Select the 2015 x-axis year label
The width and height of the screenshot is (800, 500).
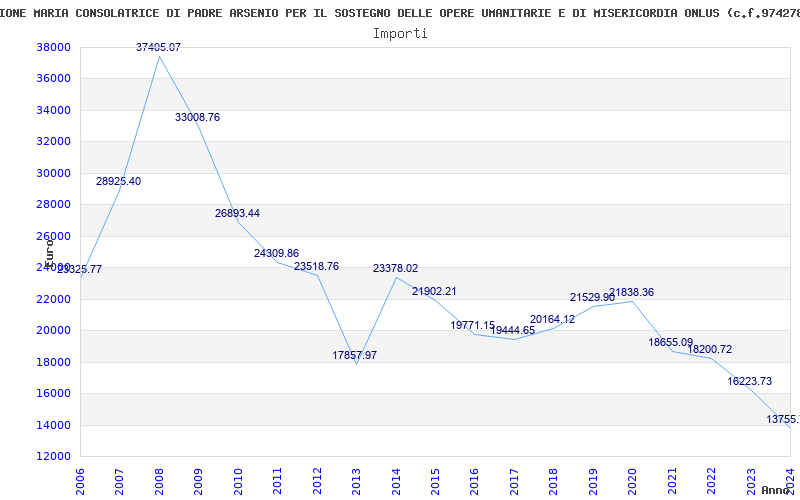click(x=435, y=482)
